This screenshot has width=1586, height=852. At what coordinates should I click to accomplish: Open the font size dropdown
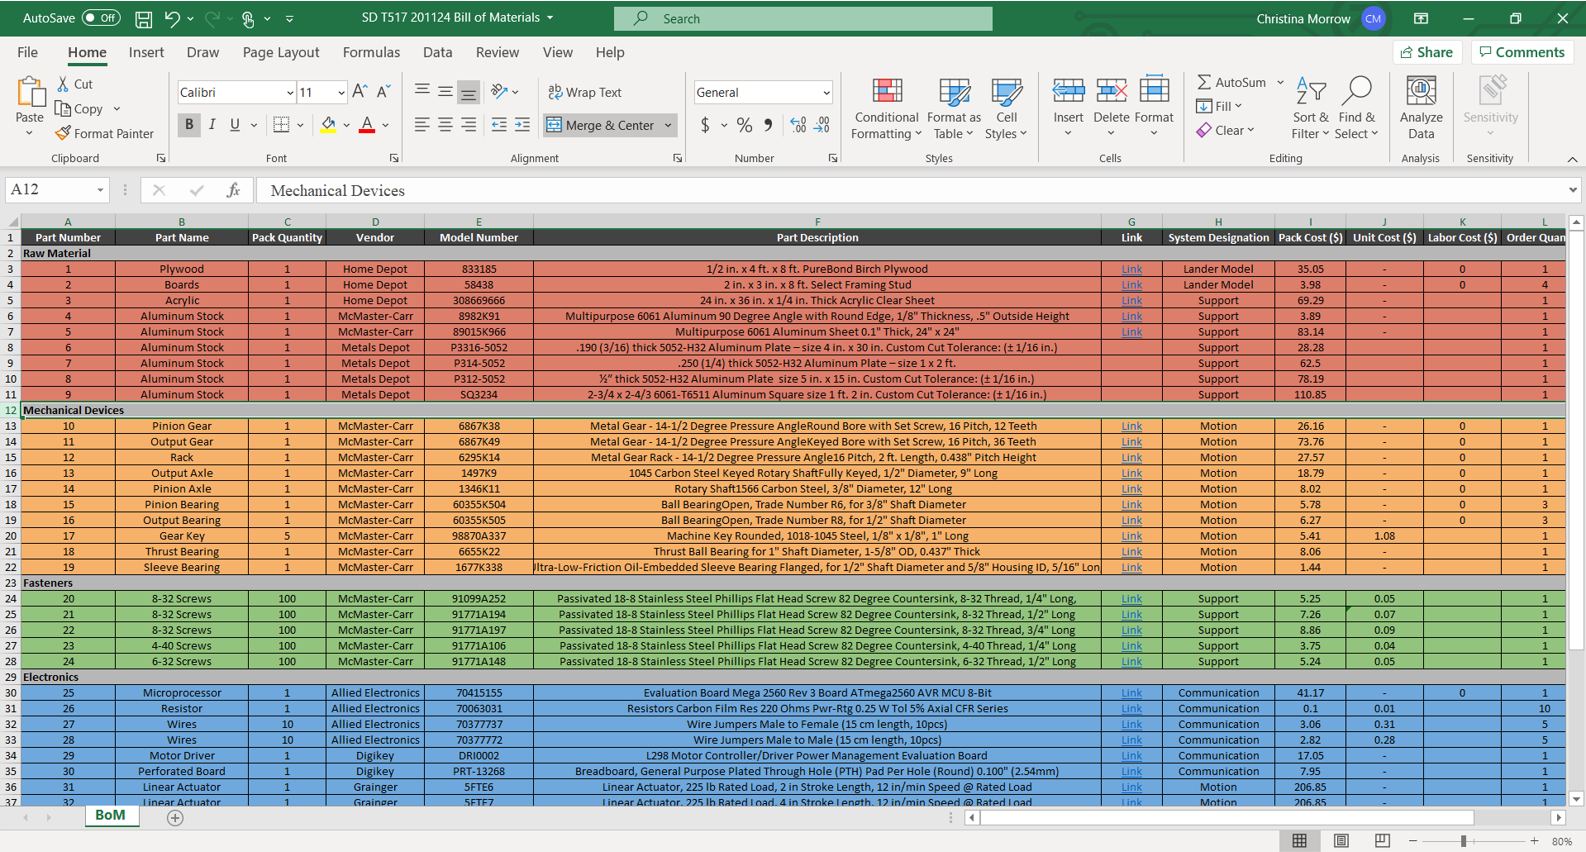(x=341, y=93)
